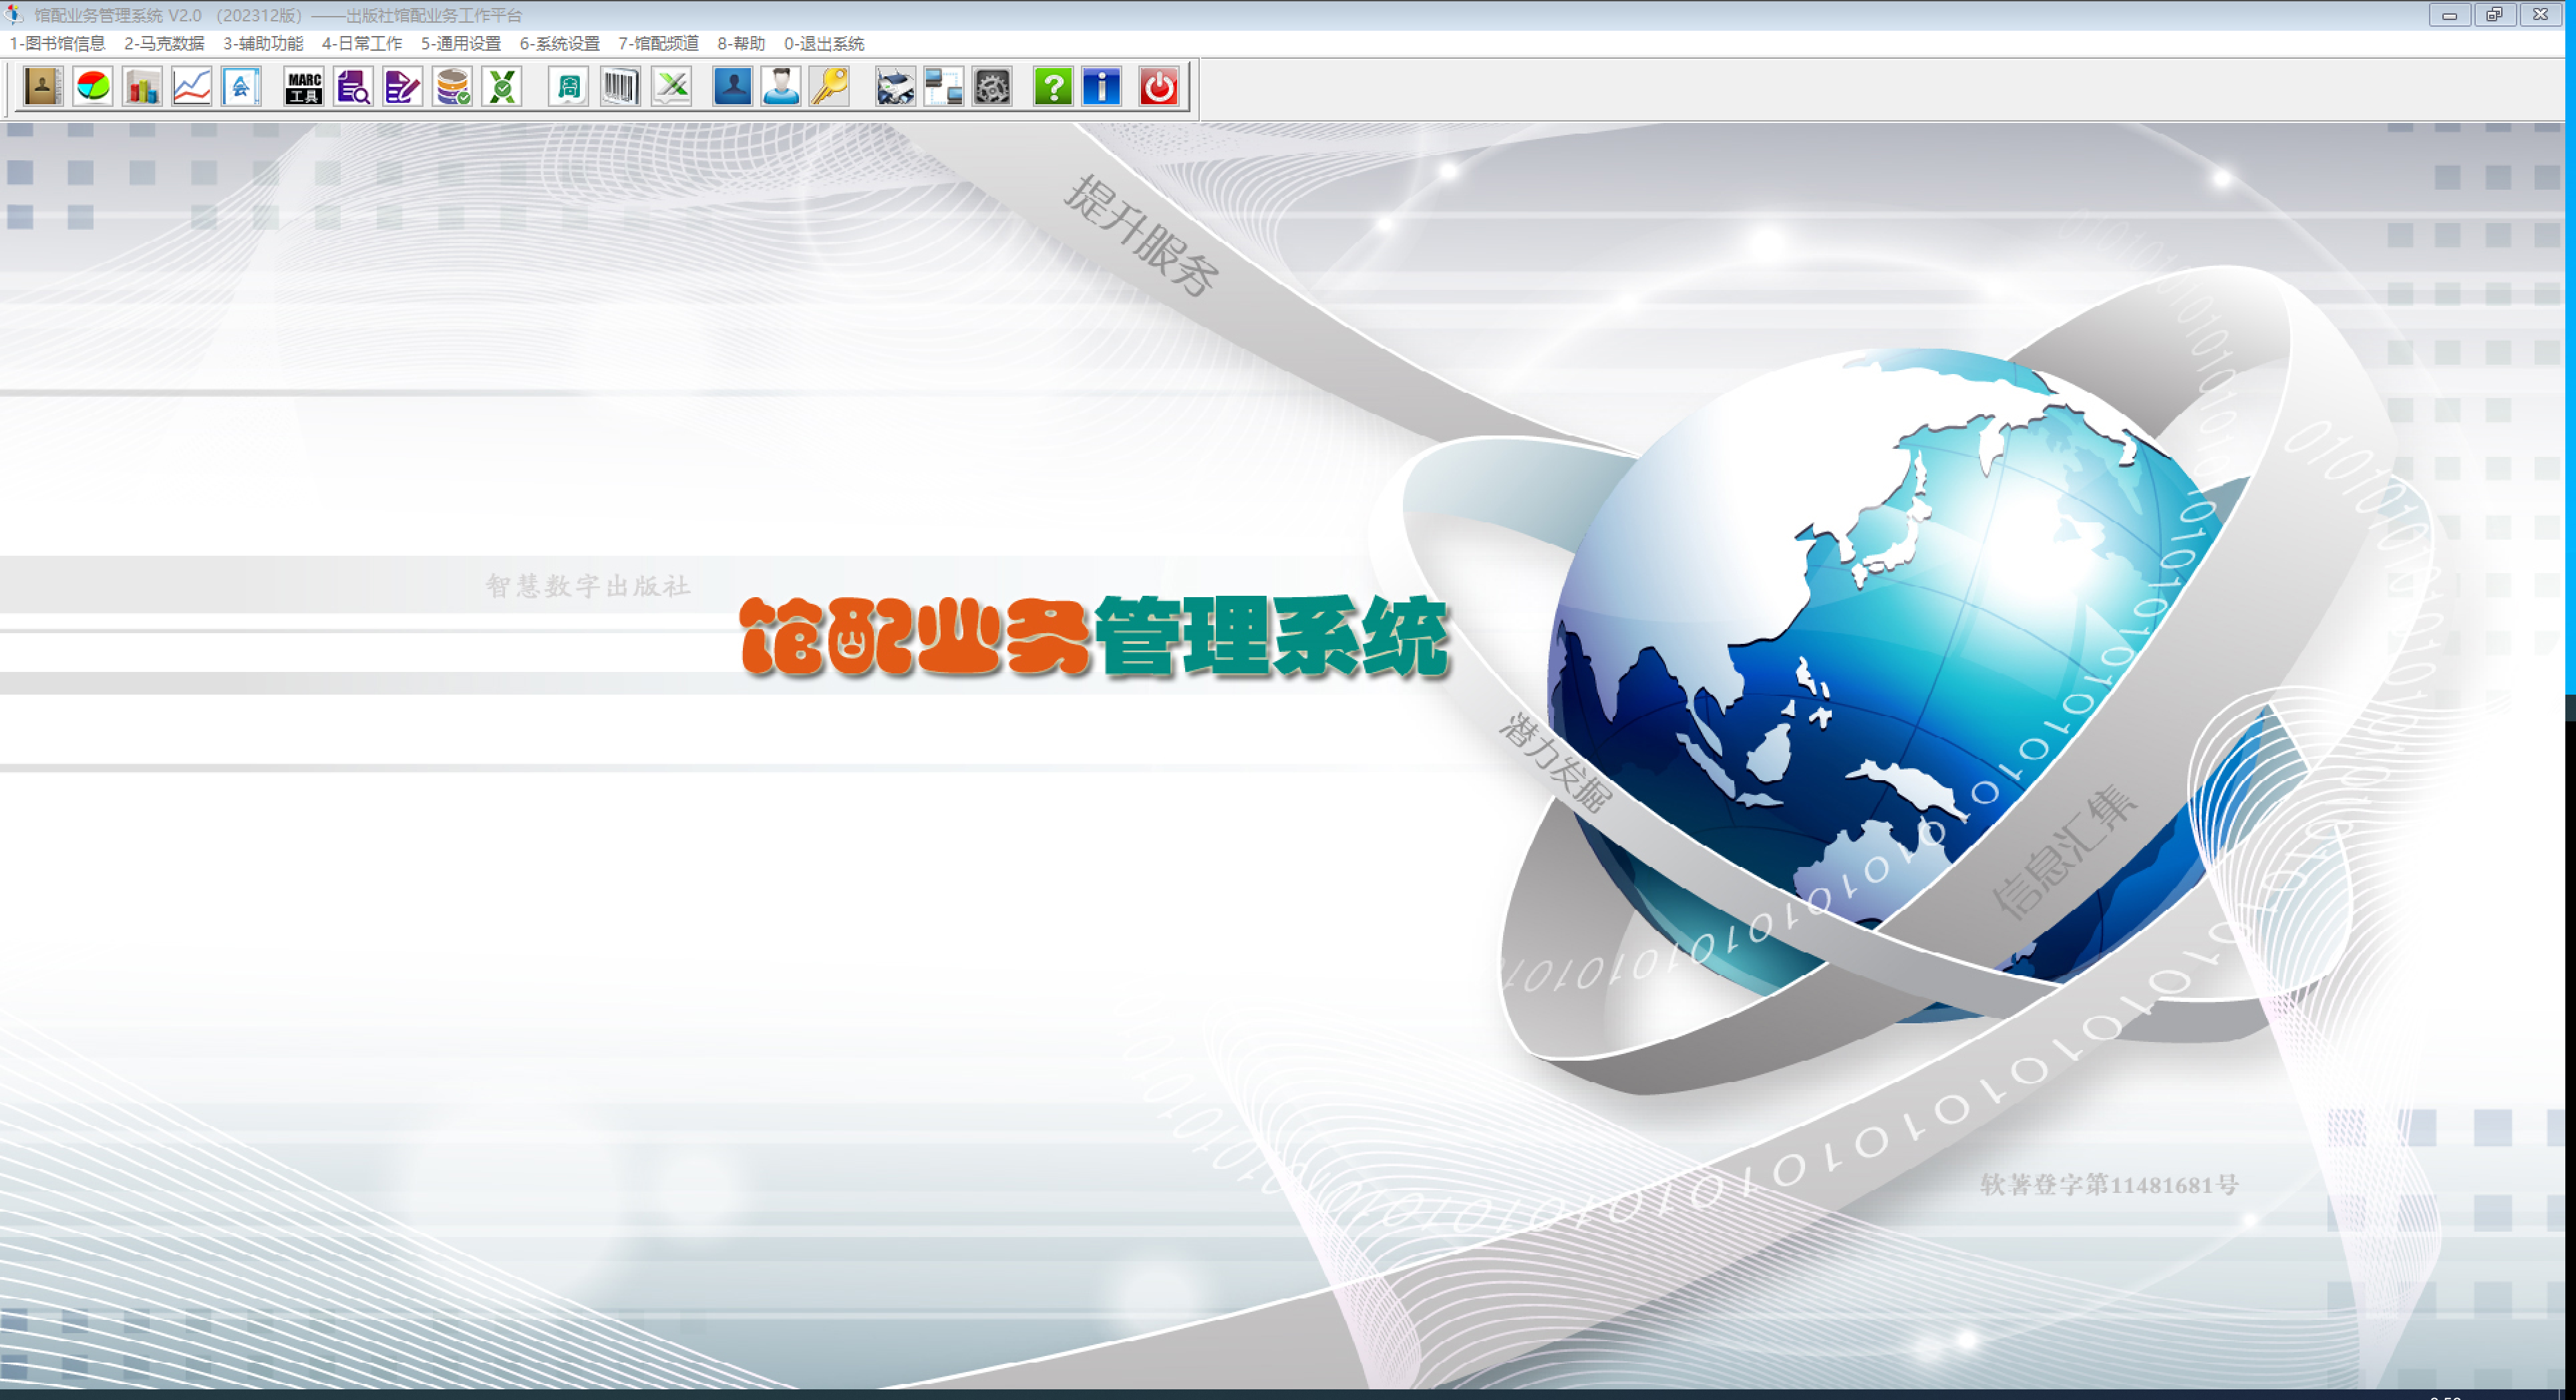Screen dimensions: 2576x1400
Task: Click the printer icon
Action: [895, 87]
